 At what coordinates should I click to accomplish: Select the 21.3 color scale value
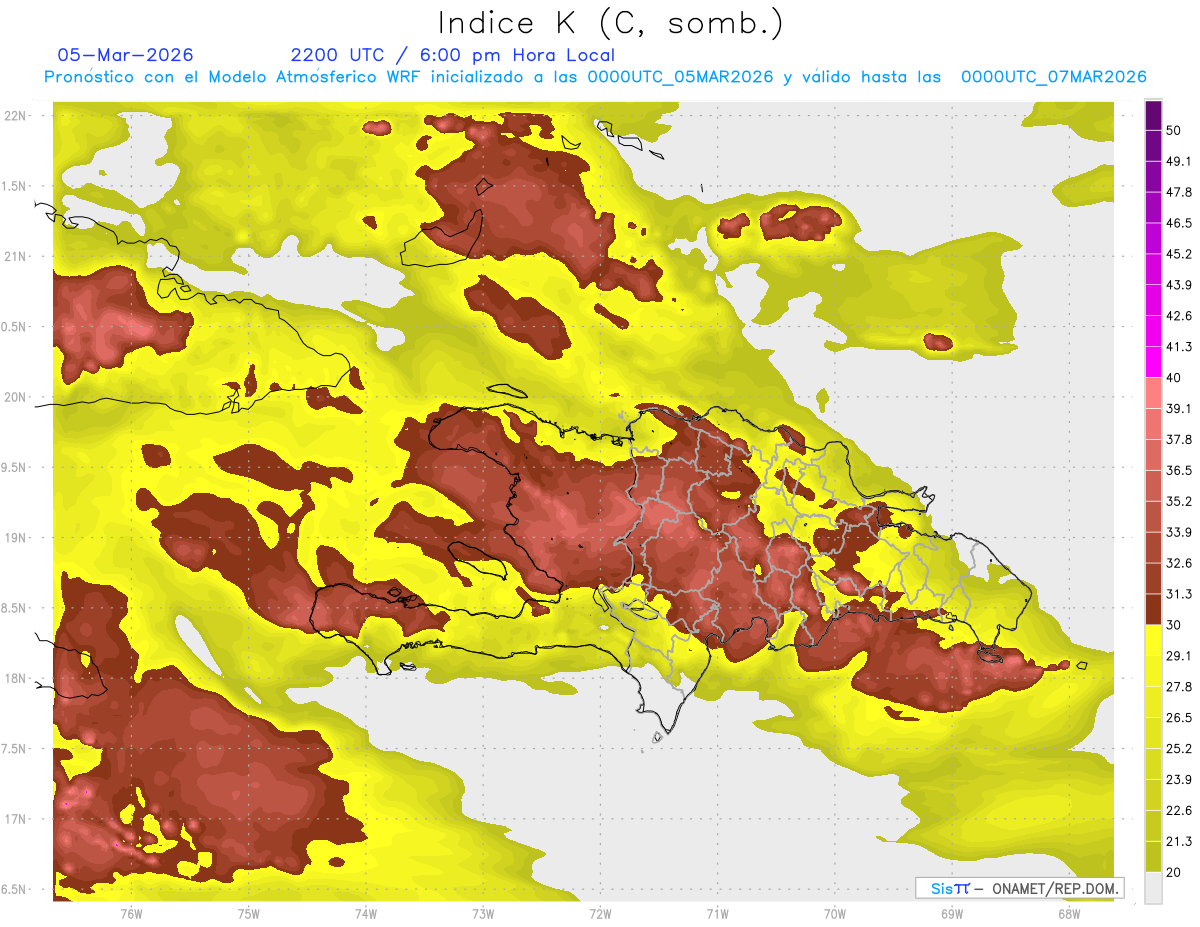(x=1179, y=842)
